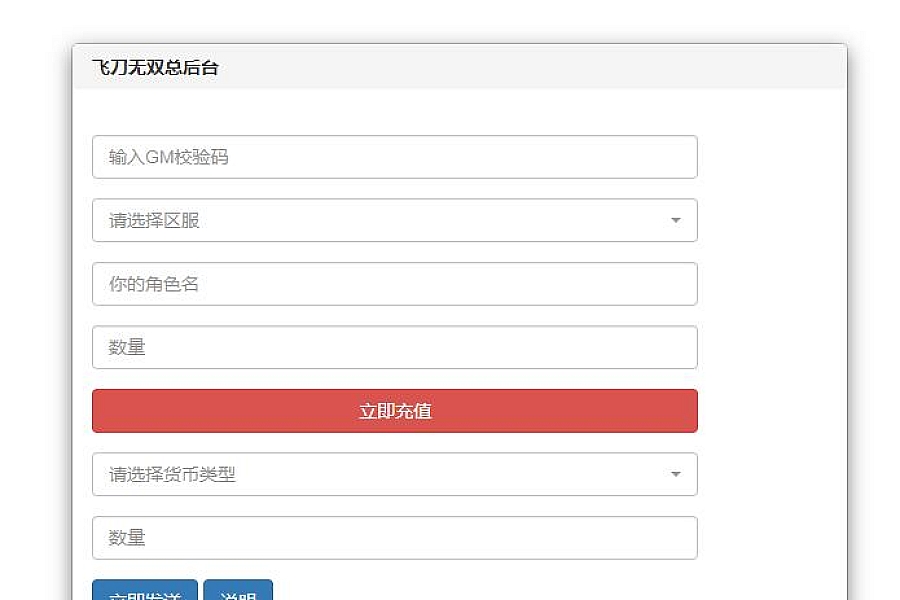Click the 飞刀无双总后台 panel heading

point(155,68)
